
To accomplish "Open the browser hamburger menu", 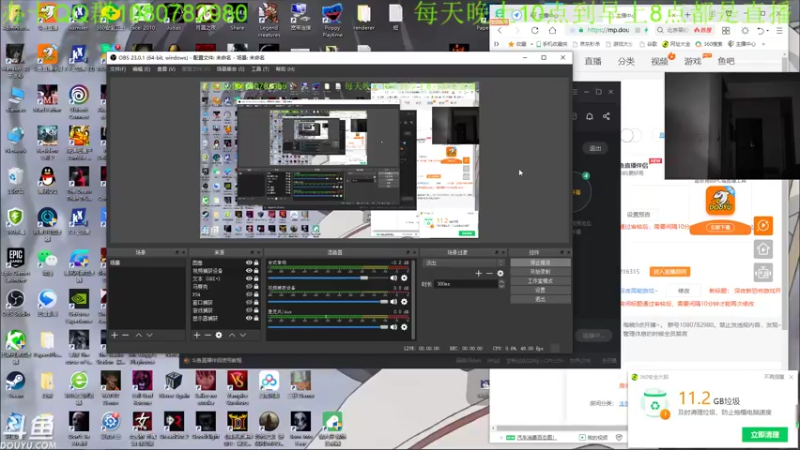I will tap(780, 31).
